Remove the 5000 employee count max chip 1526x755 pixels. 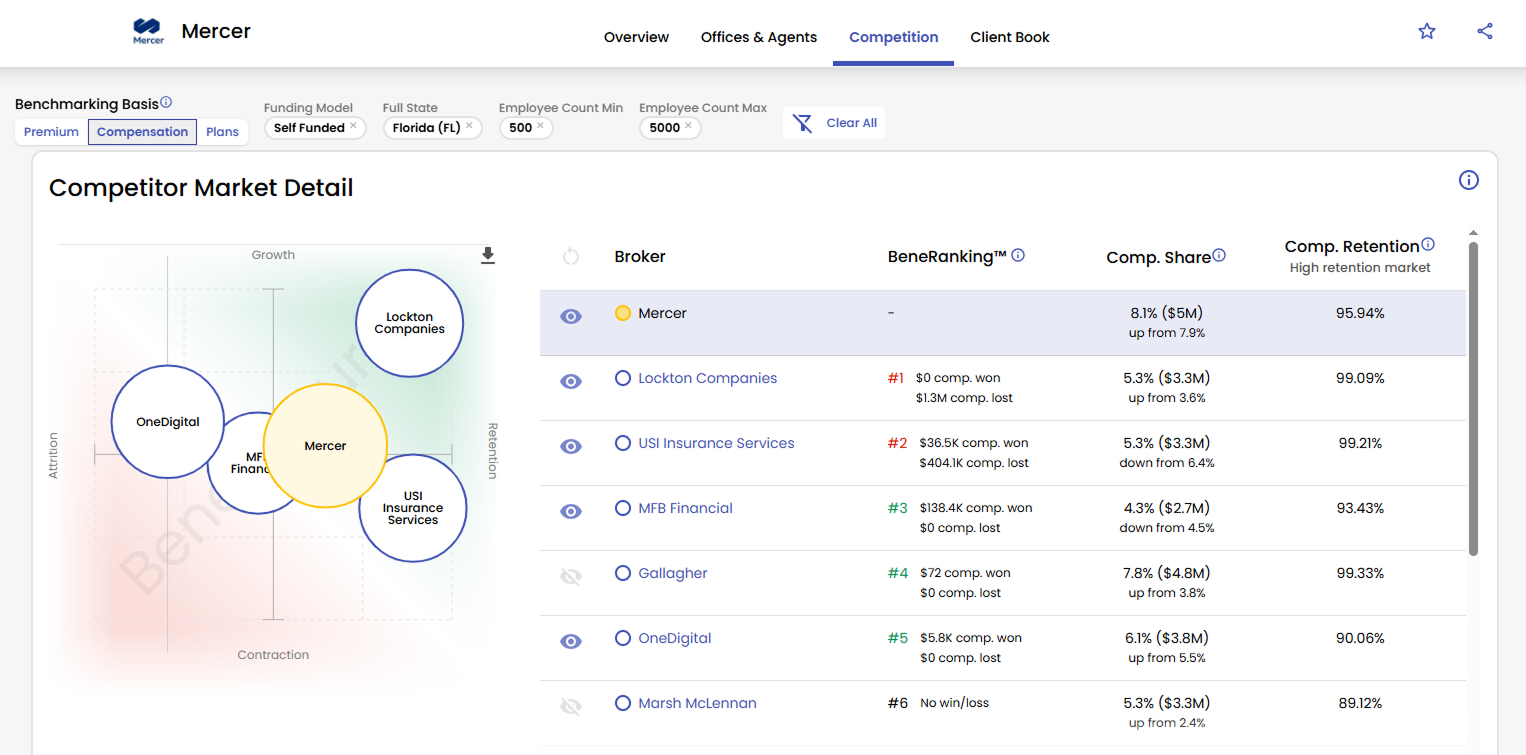[688, 126]
